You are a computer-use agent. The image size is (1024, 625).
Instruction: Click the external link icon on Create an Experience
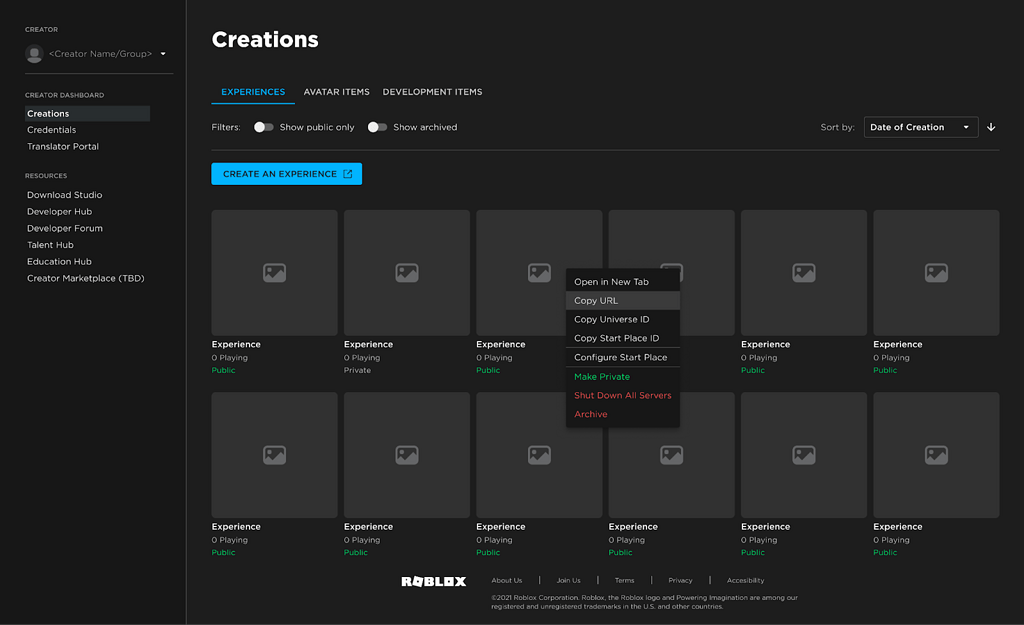click(x=349, y=173)
